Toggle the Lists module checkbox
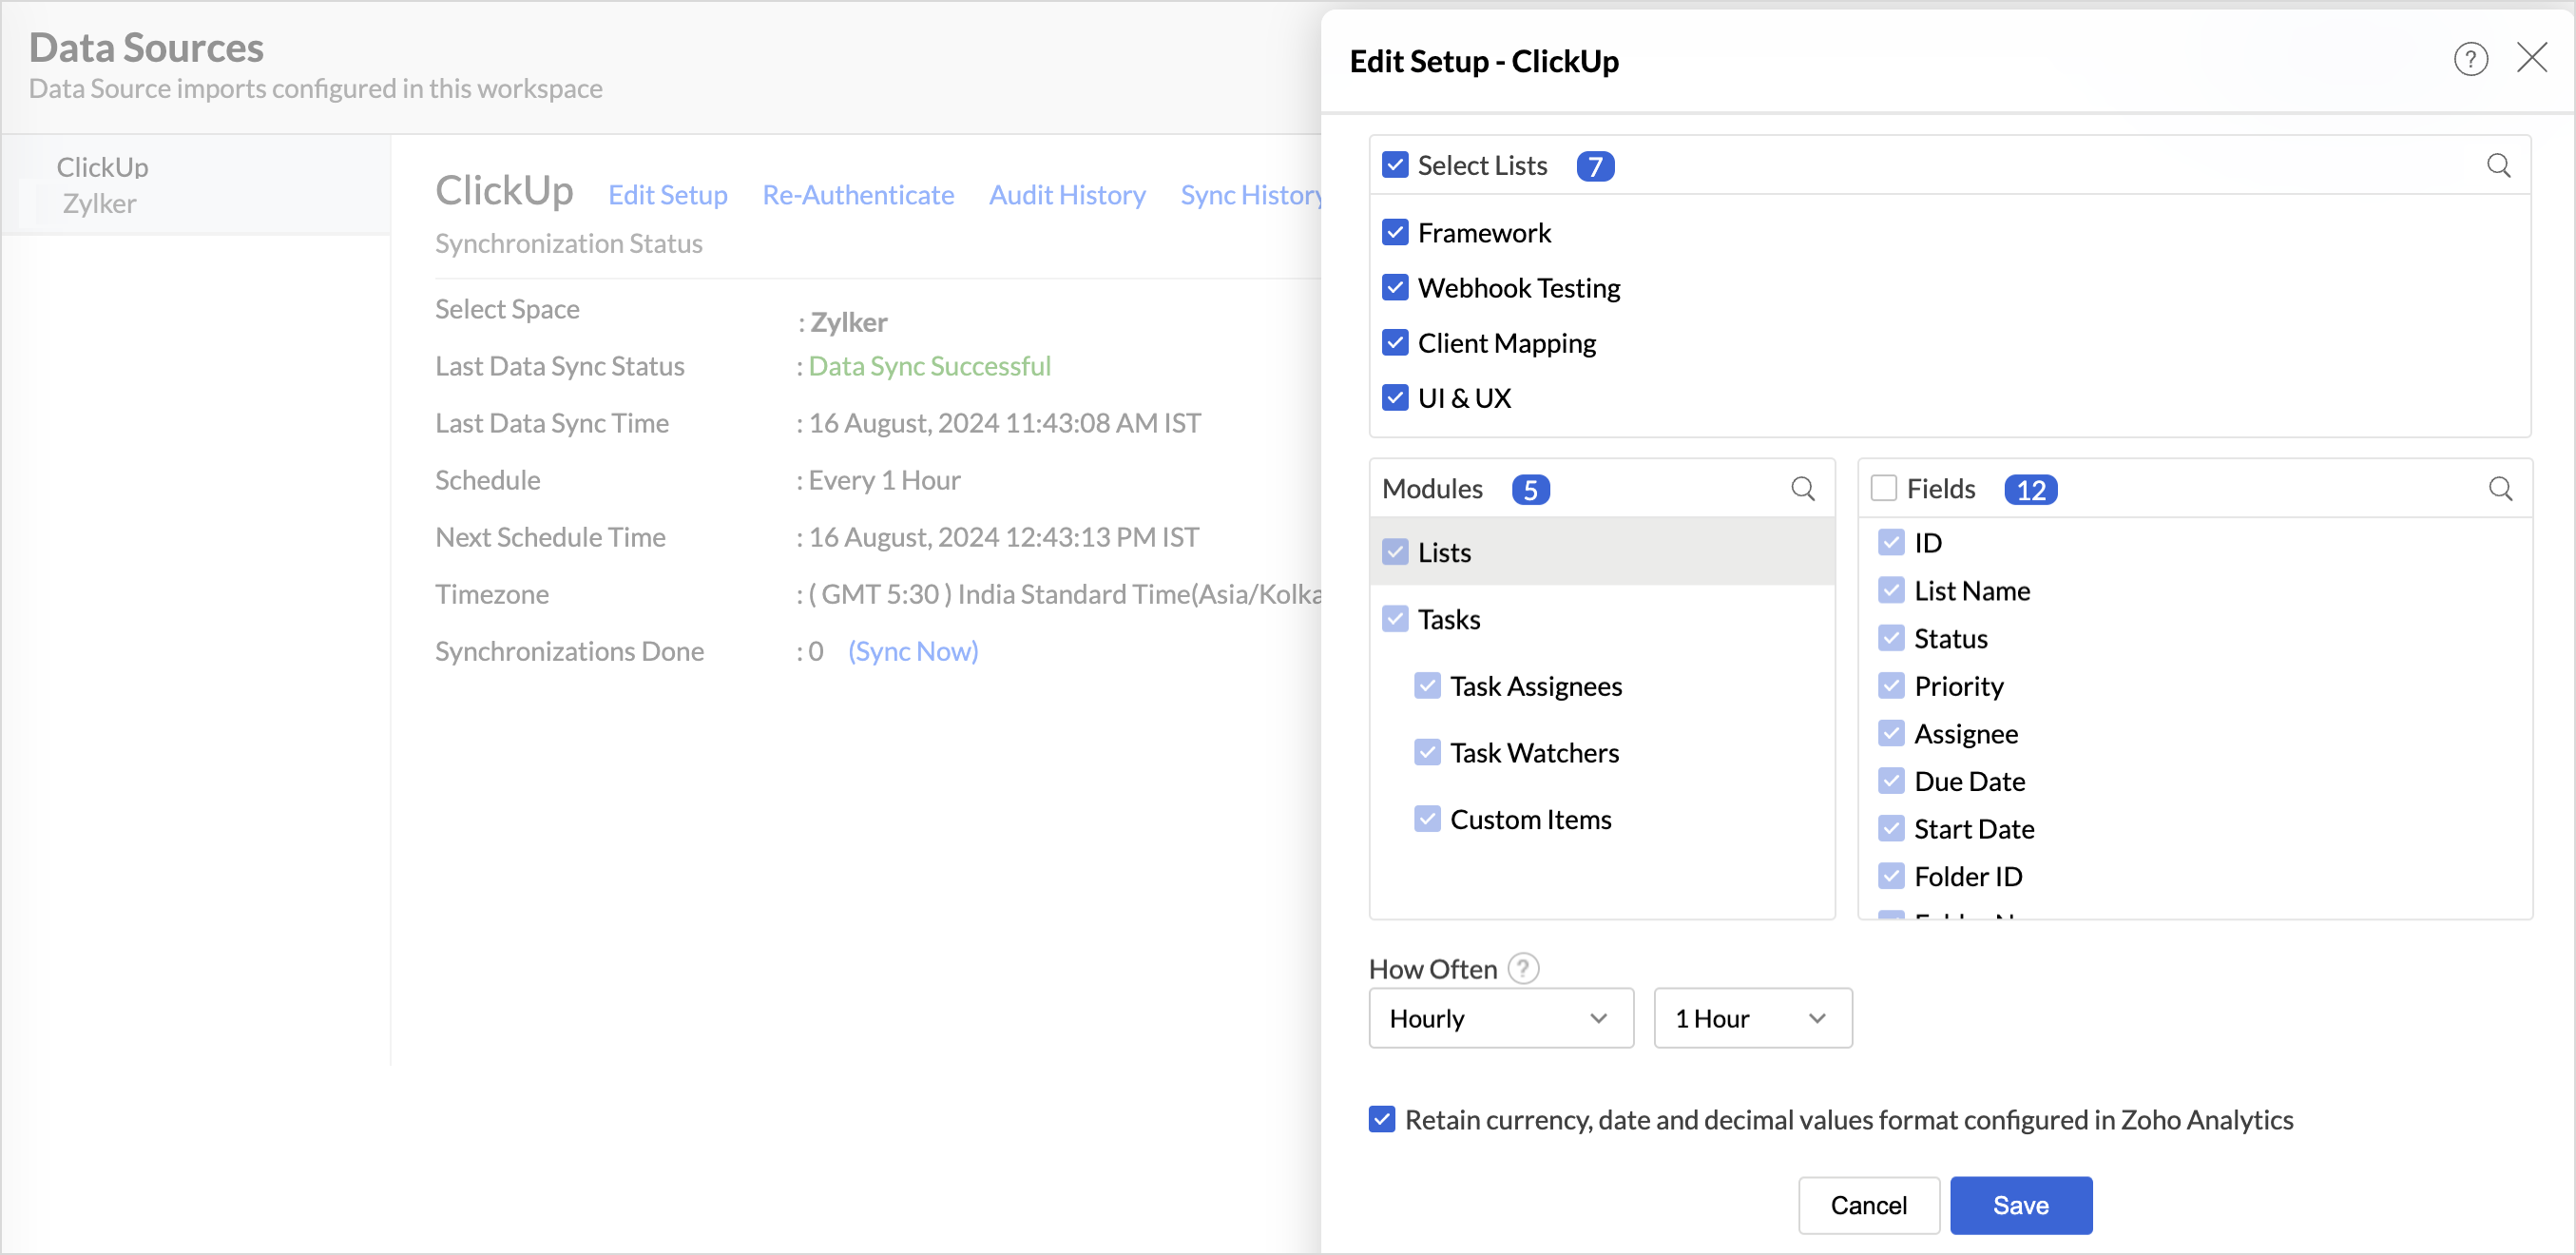This screenshot has width=2576, height=1255. click(1395, 552)
